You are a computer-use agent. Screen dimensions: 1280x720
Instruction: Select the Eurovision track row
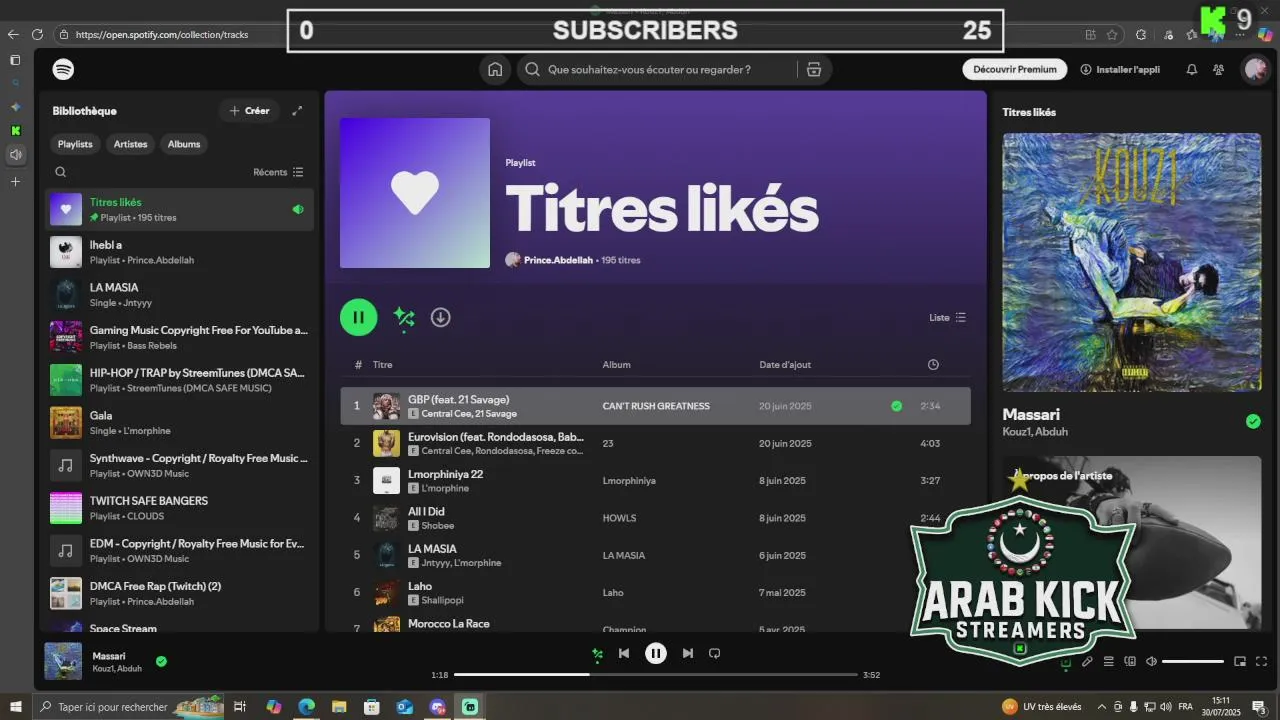coord(655,443)
